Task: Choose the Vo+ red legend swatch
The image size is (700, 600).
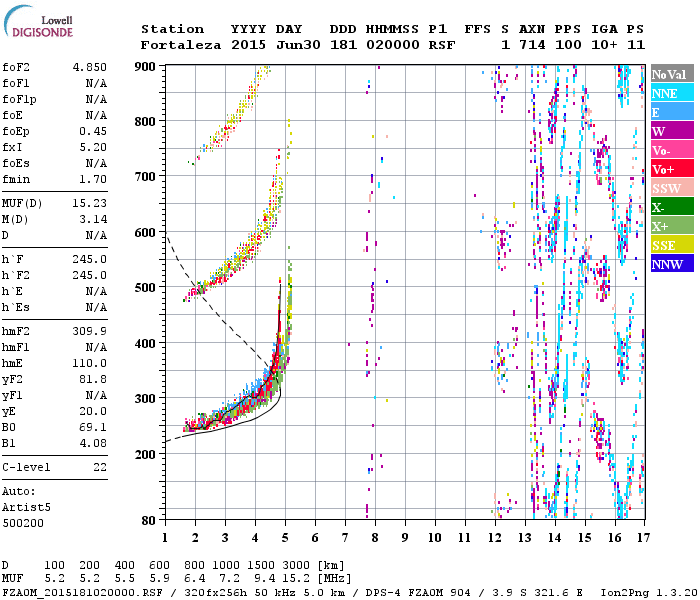Action: (x=671, y=169)
